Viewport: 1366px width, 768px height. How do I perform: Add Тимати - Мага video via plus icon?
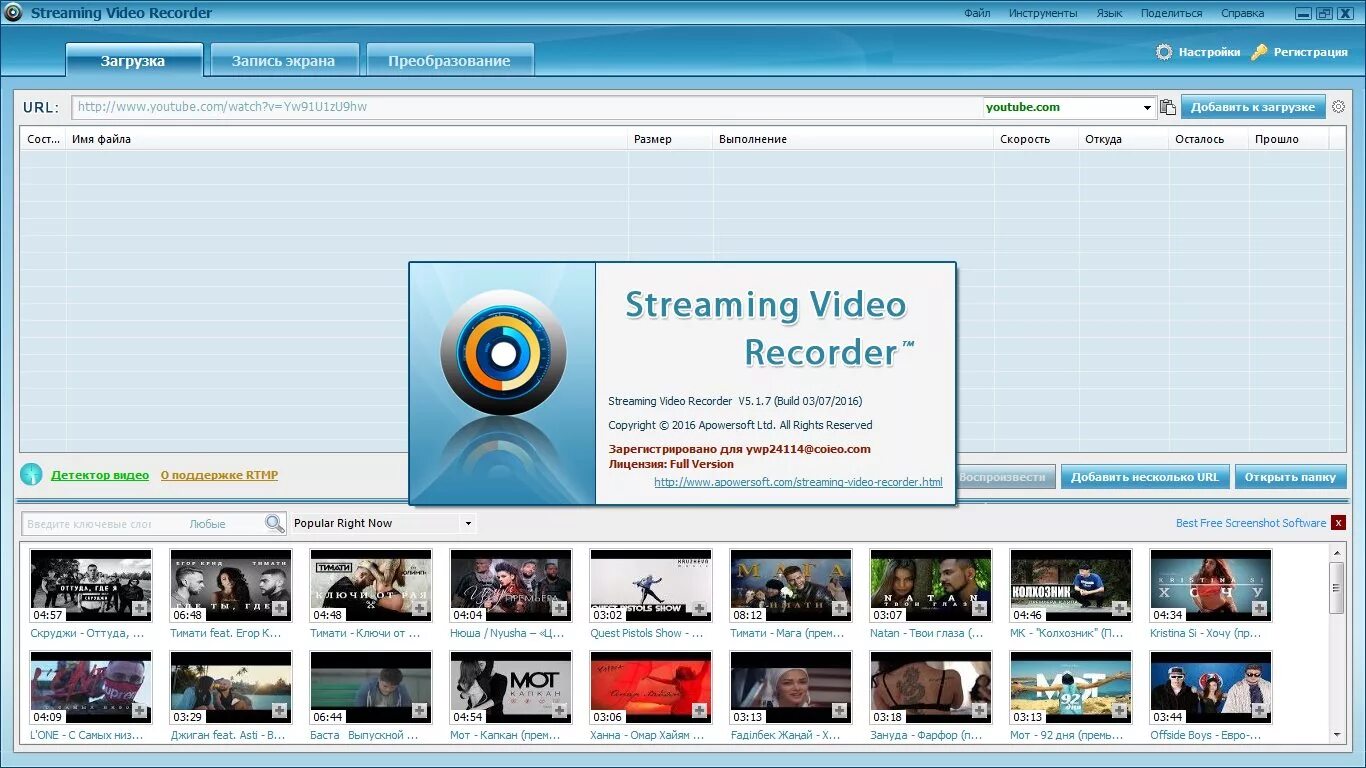pos(840,608)
